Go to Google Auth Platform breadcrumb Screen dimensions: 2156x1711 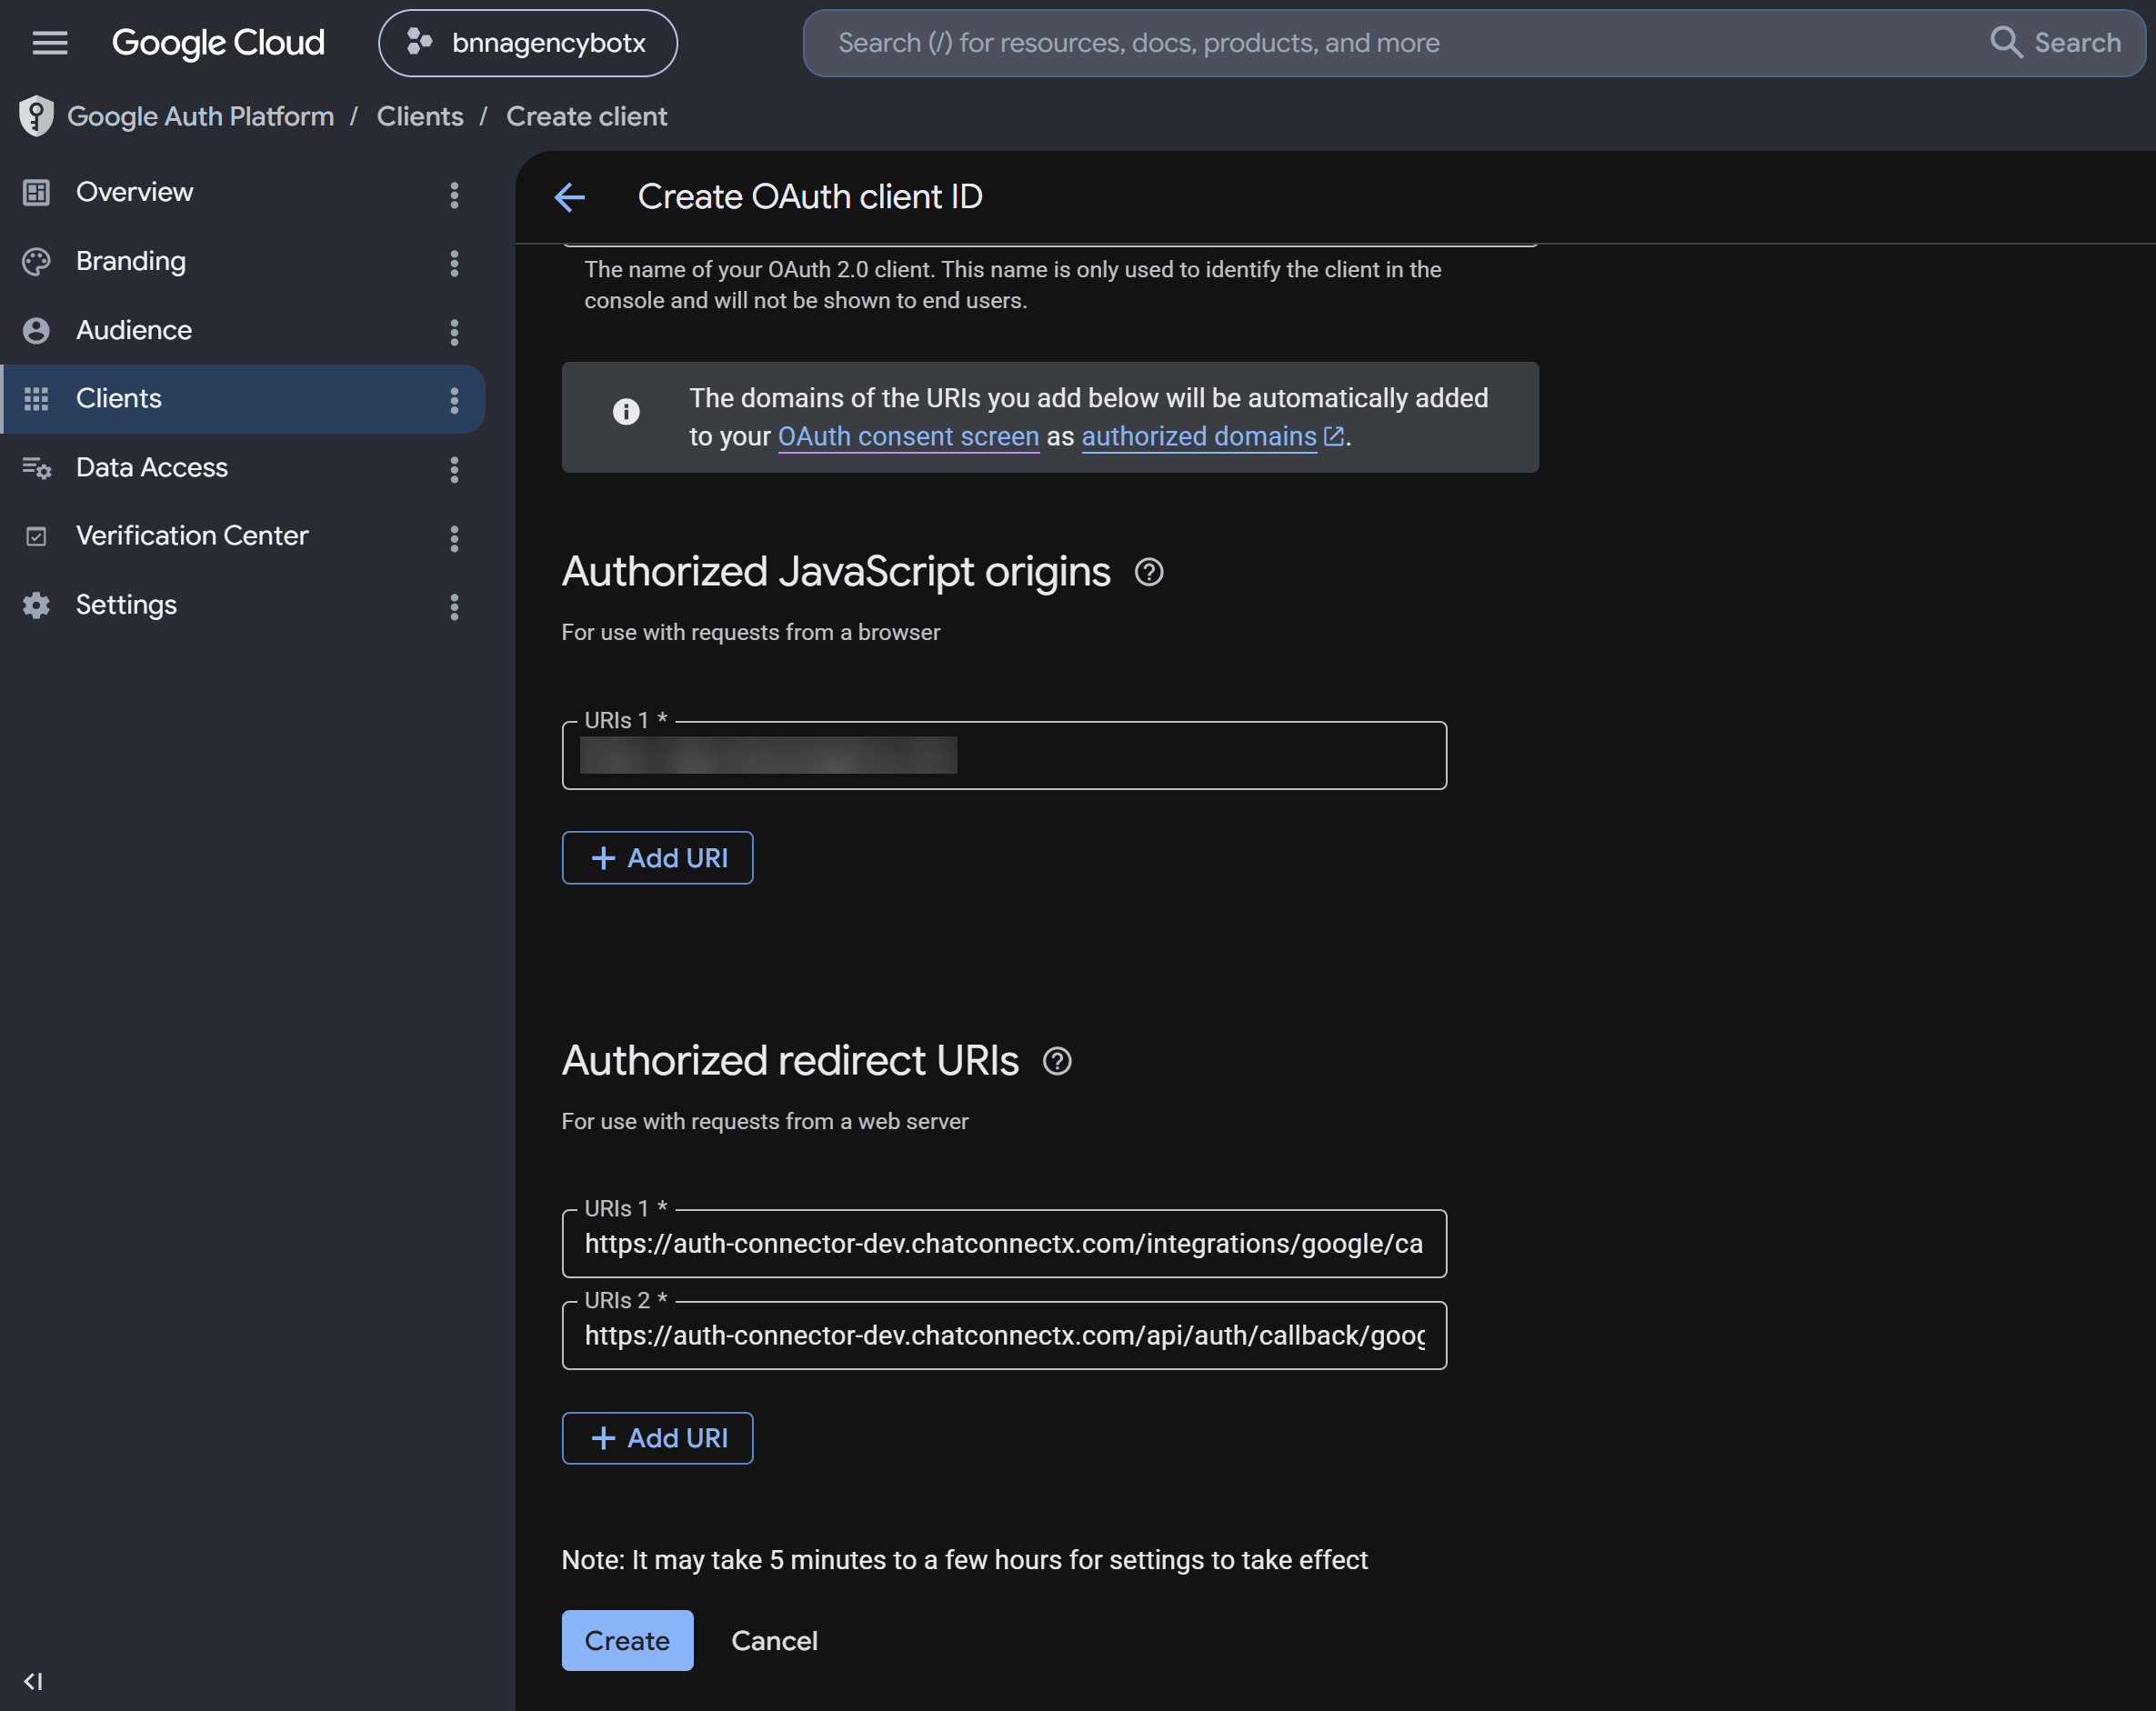200,116
